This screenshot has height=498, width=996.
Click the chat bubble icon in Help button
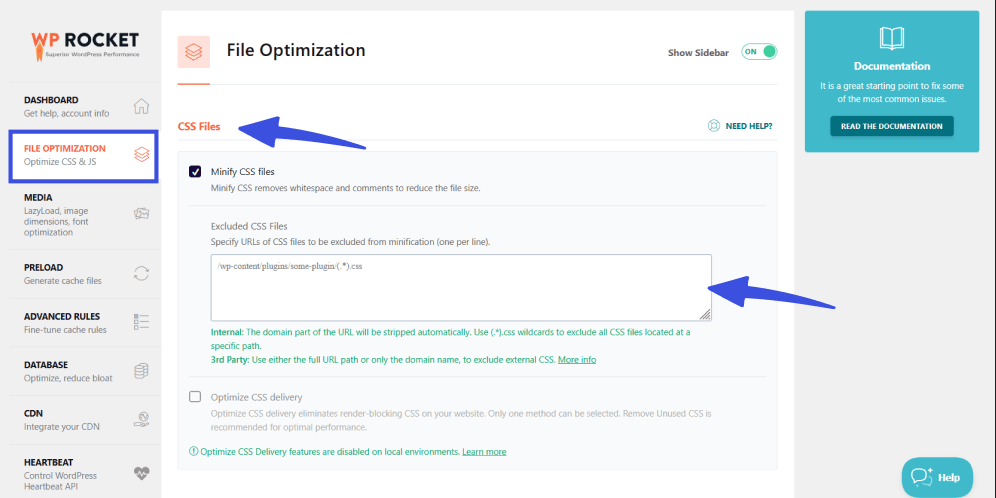(921, 477)
